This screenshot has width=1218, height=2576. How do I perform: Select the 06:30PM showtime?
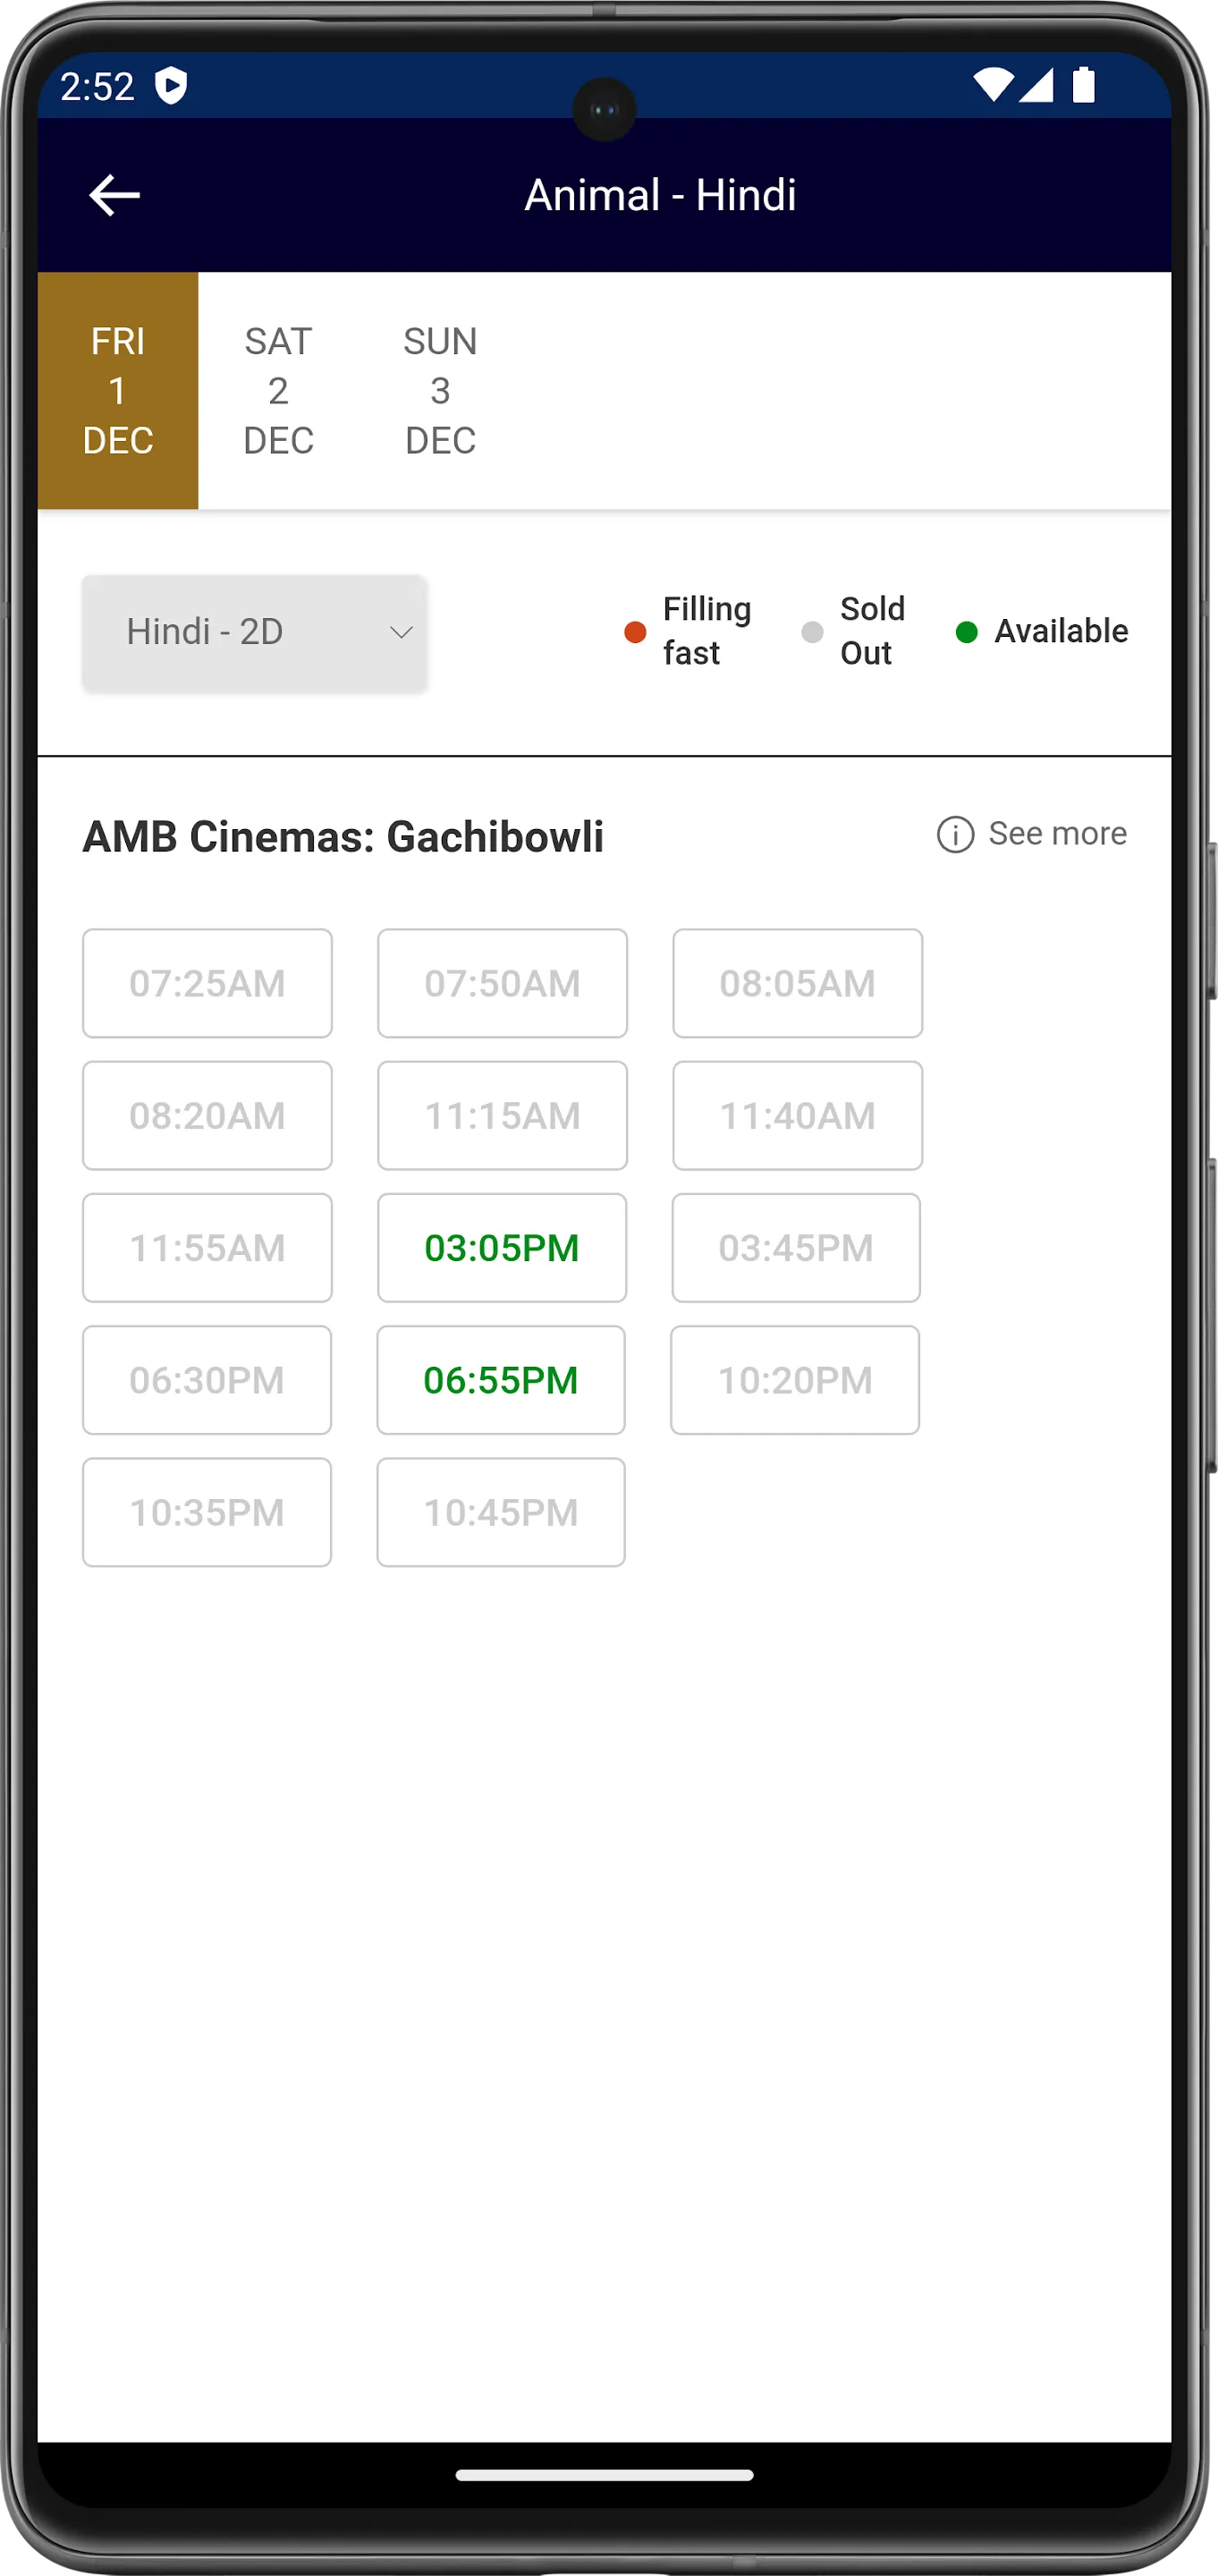[x=207, y=1380]
